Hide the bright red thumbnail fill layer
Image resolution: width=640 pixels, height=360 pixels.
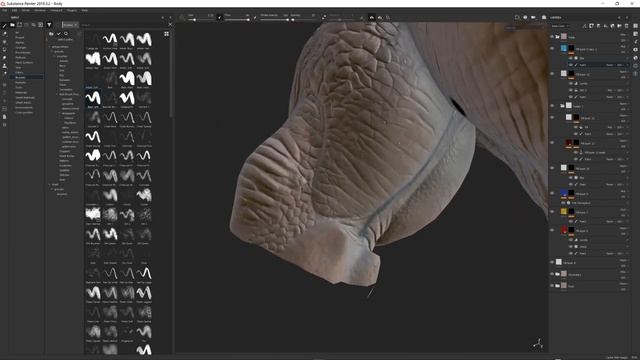point(552,230)
